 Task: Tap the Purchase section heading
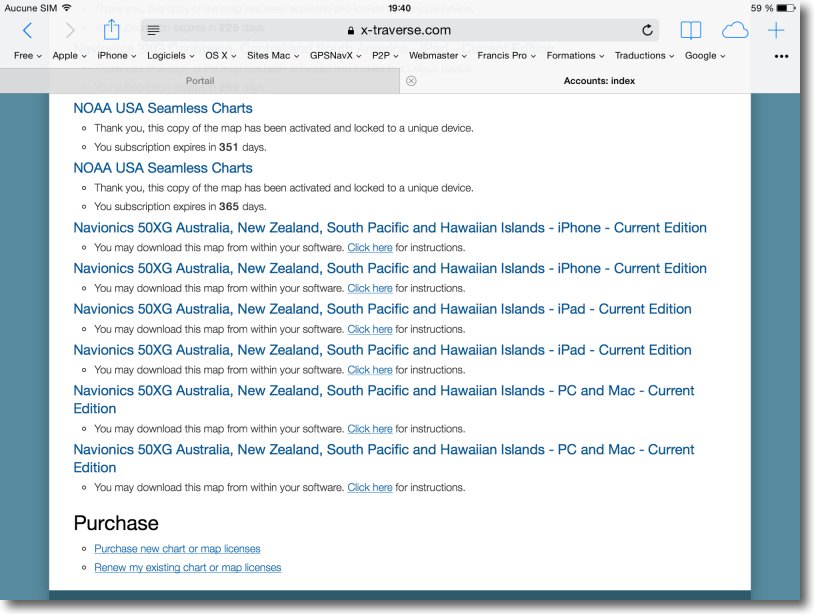click(116, 523)
